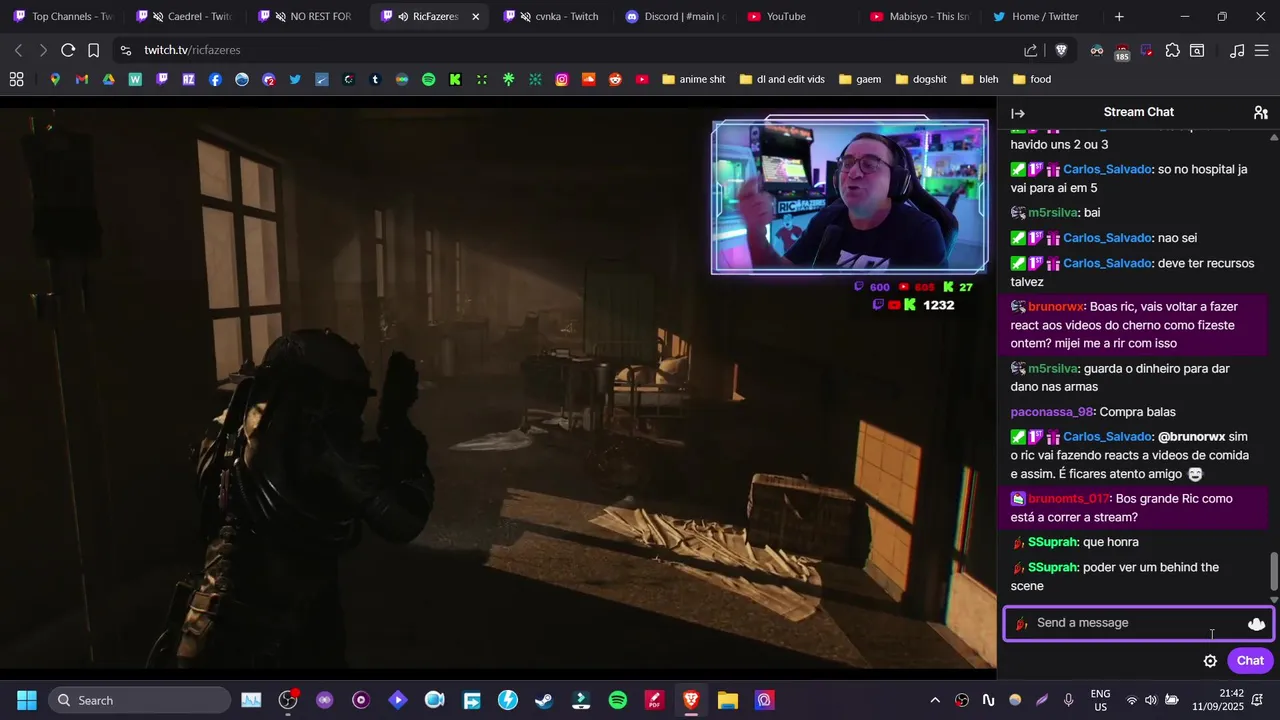The height and width of the screenshot is (720, 1280).
Task: Open the emote picker in the message box
Action: pos(1256,623)
